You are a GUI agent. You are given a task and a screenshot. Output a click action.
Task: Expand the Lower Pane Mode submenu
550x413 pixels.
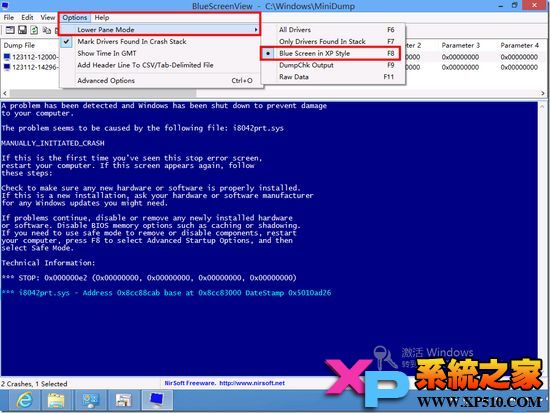(160, 29)
